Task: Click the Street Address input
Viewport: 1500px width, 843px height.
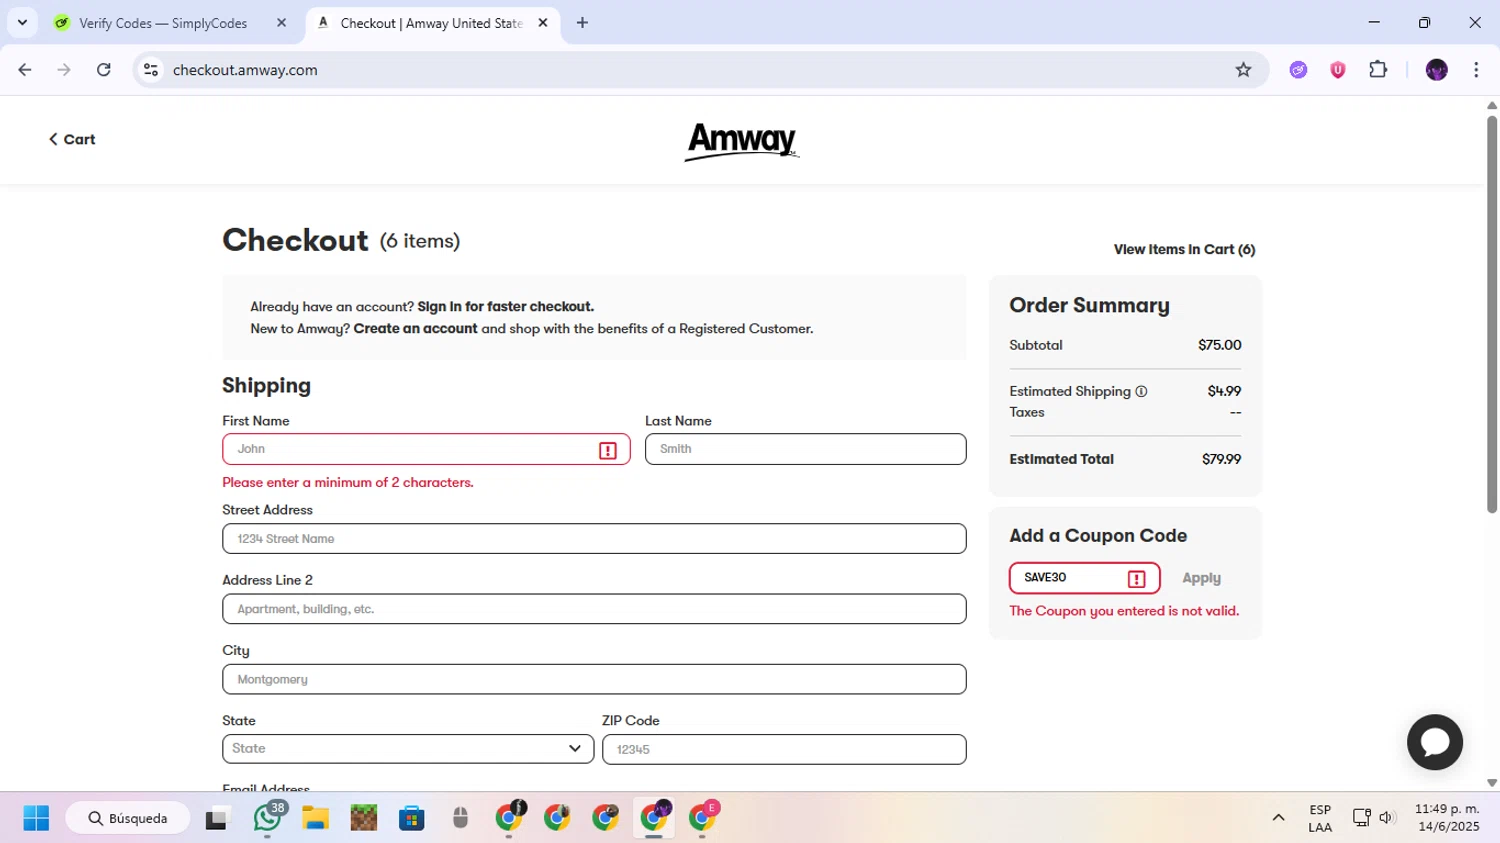Action: (594, 538)
